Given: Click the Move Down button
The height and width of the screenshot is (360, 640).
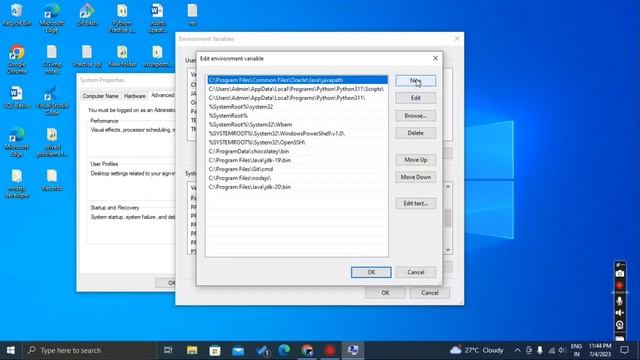Looking at the screenshot, I should click(416, 177).
